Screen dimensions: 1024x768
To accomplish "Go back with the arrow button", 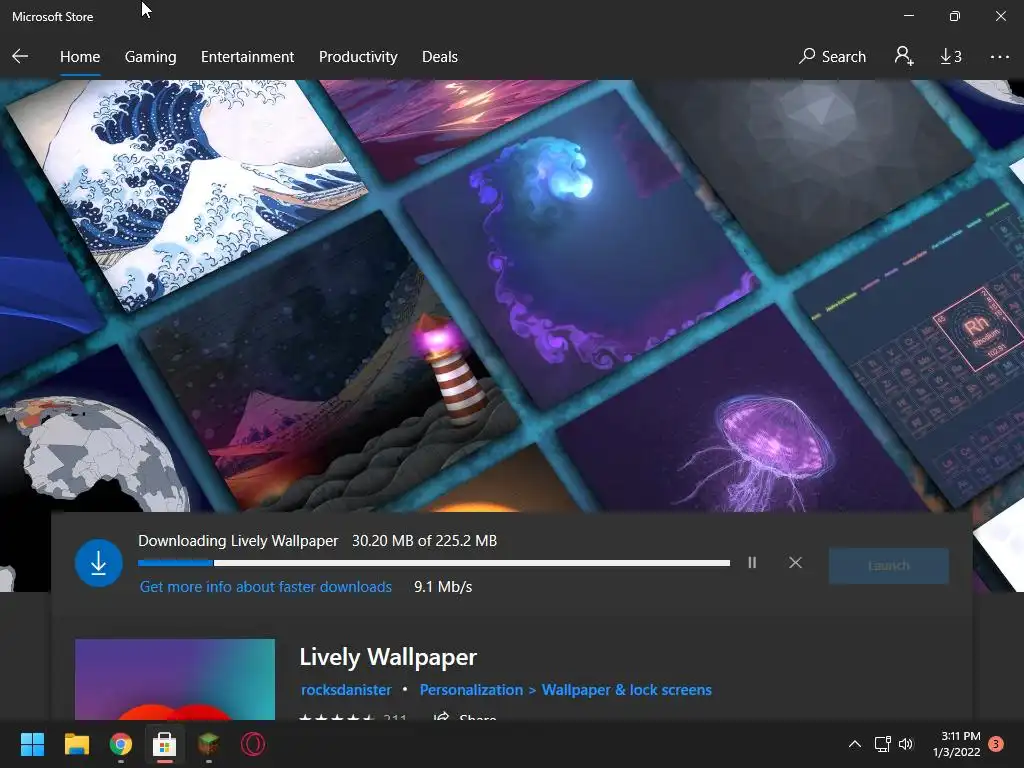I will (20, 56).
